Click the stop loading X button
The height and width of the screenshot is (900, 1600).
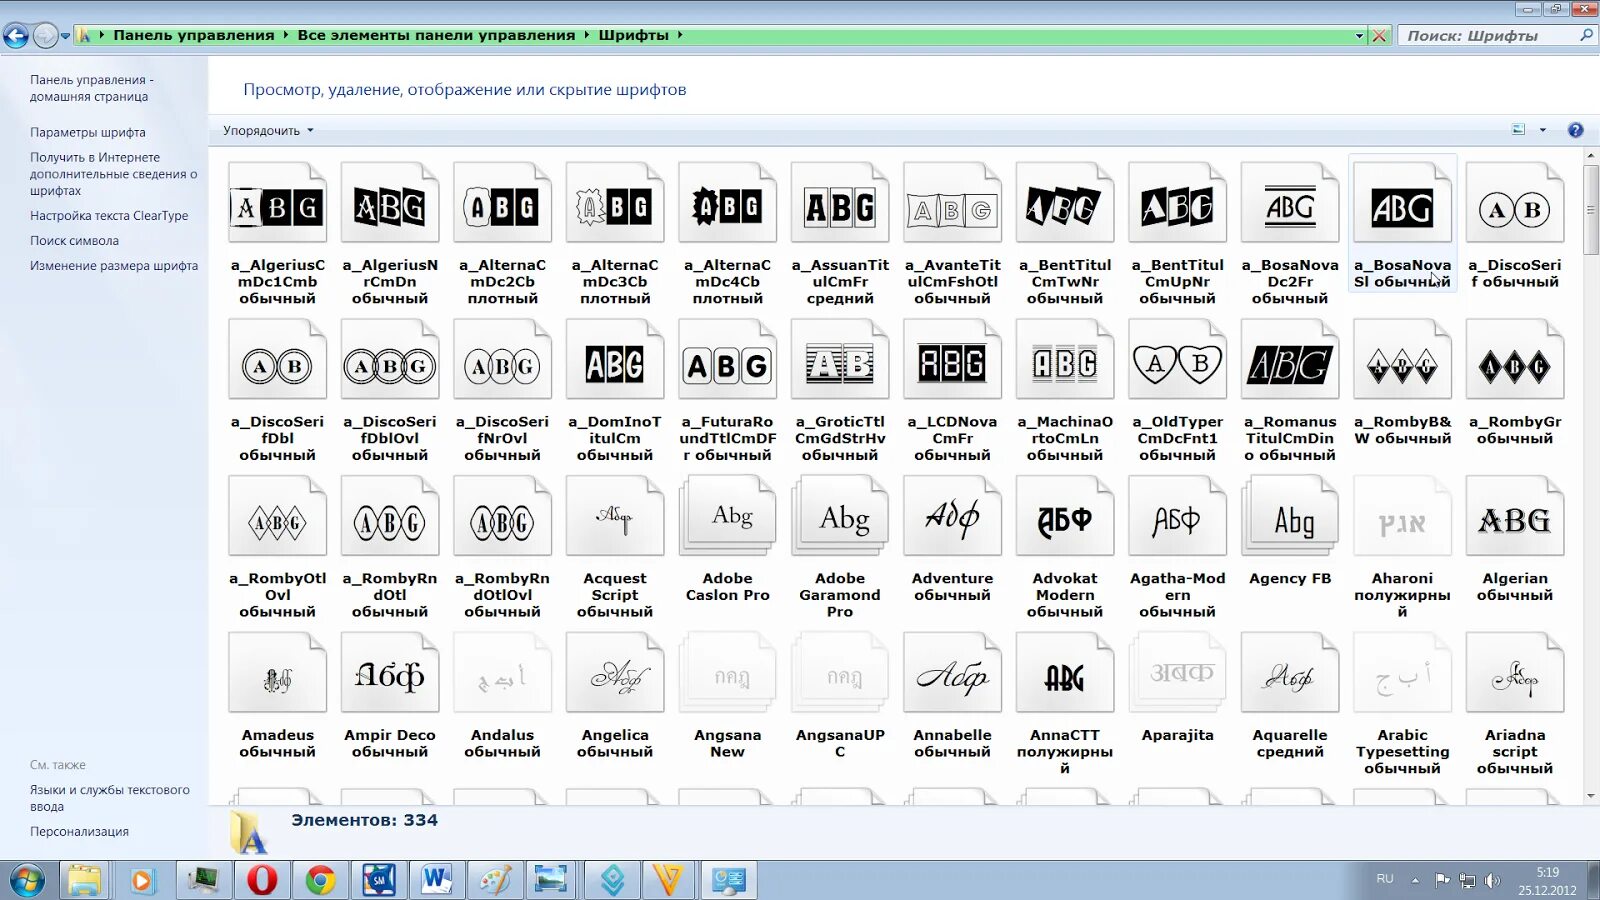coord(1380,36)
